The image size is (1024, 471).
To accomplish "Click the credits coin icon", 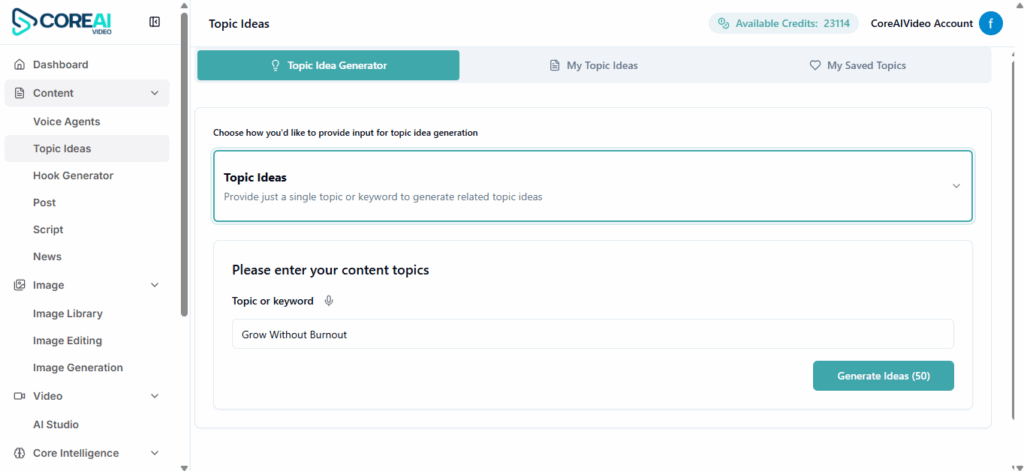I will pyautogui.click(x=723, y=24).
